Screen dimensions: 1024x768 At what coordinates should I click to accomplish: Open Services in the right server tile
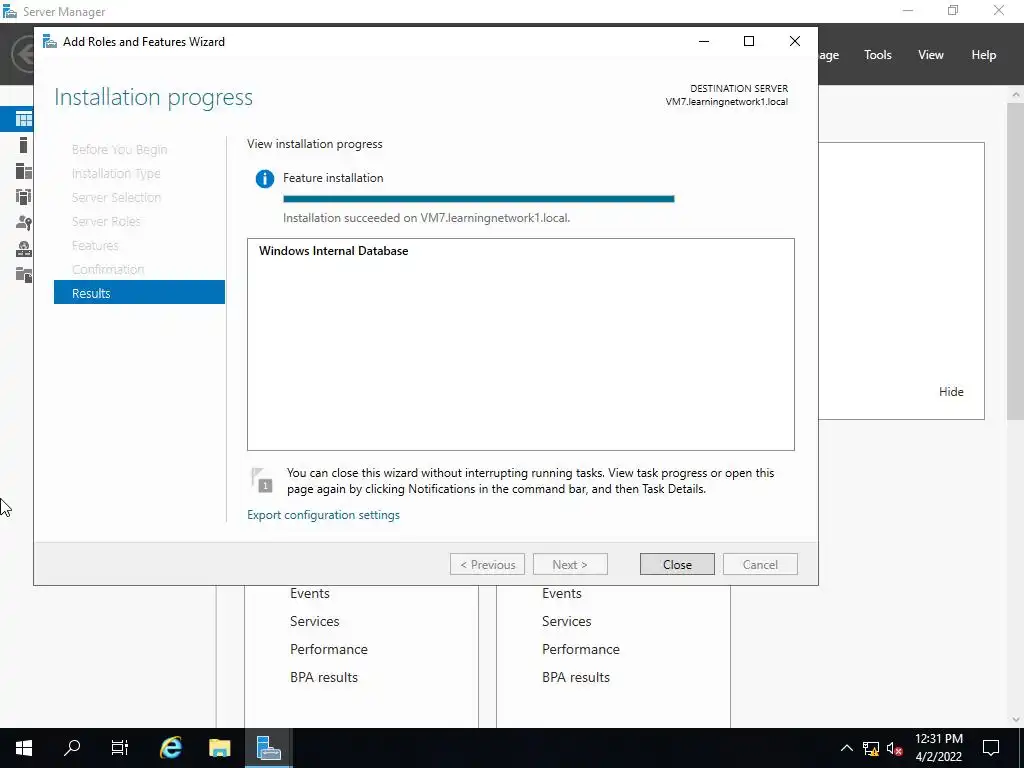click(x=567, y=621)
